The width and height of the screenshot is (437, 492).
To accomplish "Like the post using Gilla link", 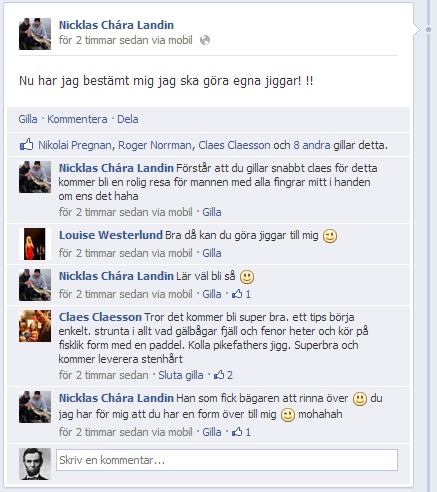I will [x=28, y=119].
